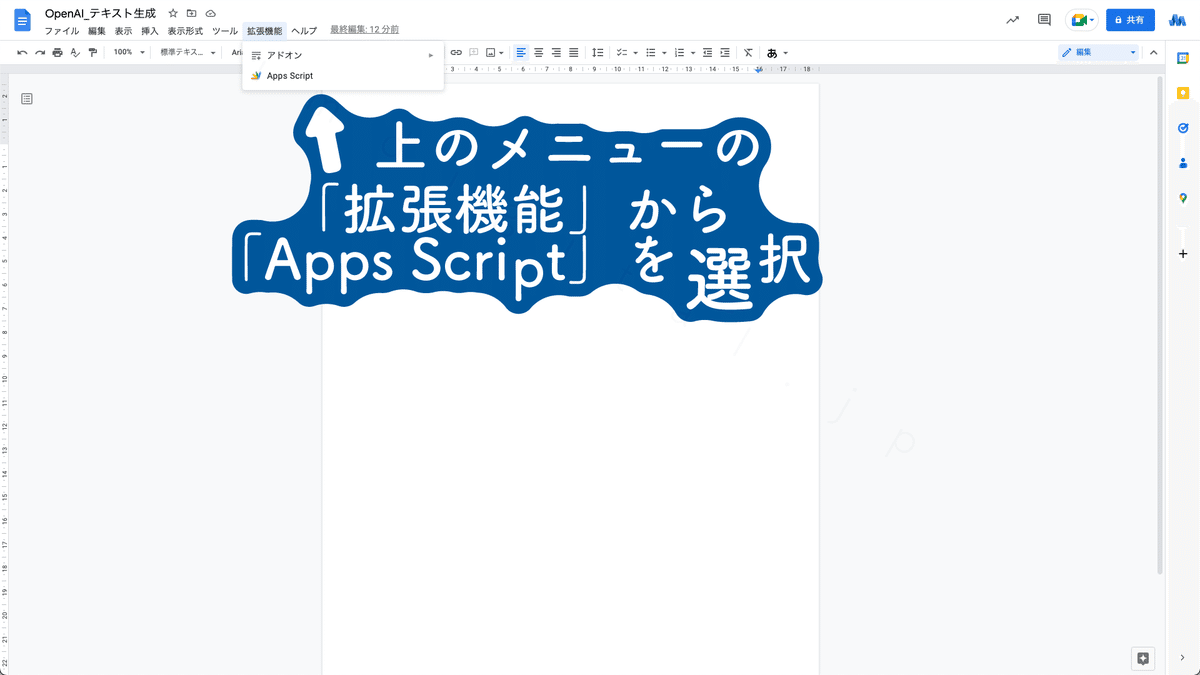Expand the アドオン submenu
1200x675 pixels.
(343, 55)
